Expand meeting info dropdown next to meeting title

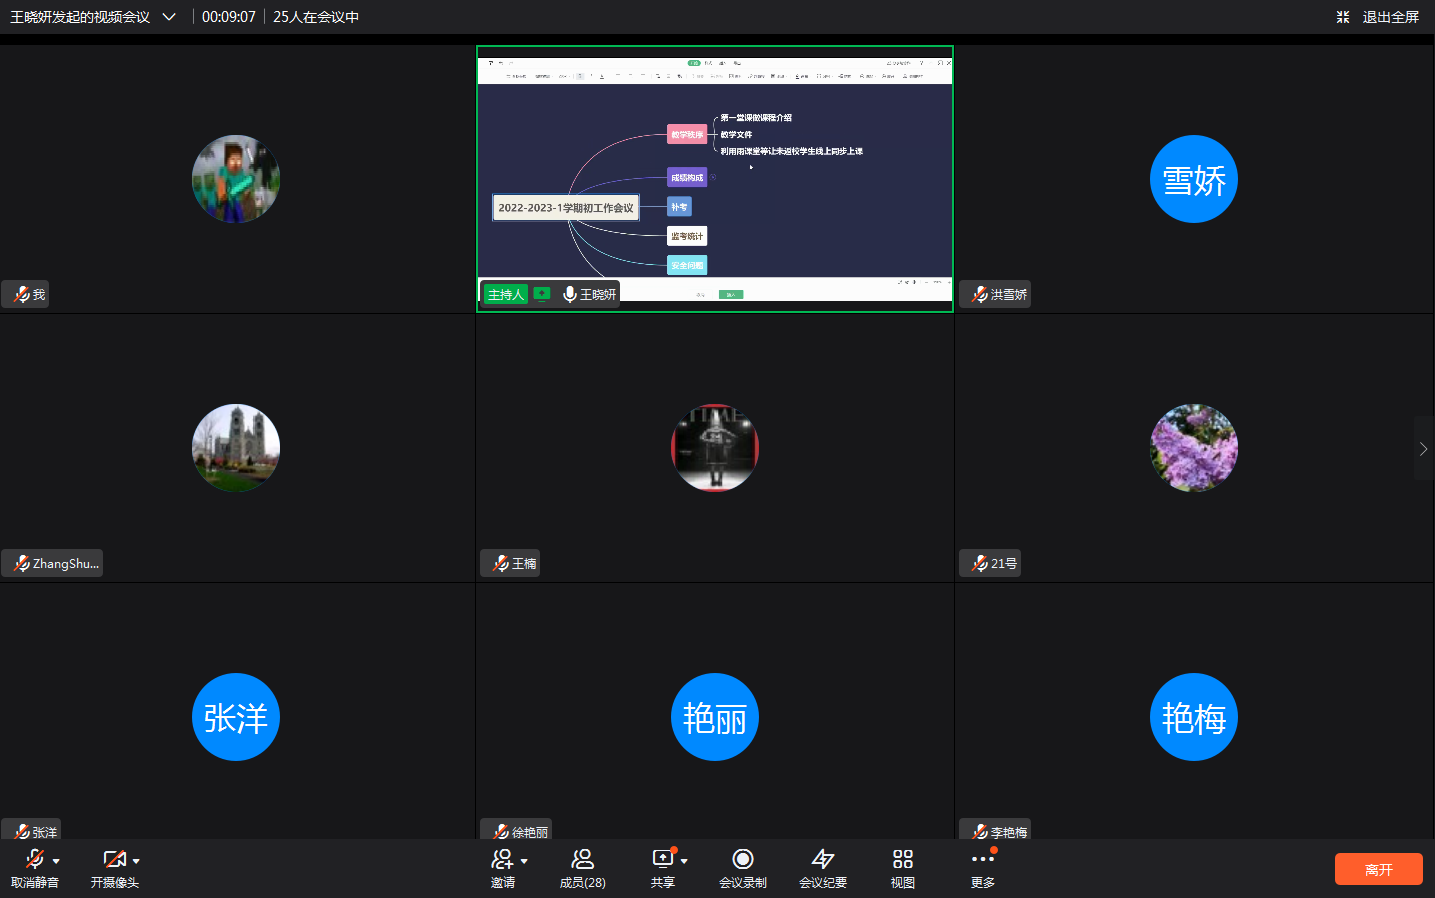pos(169,17)
